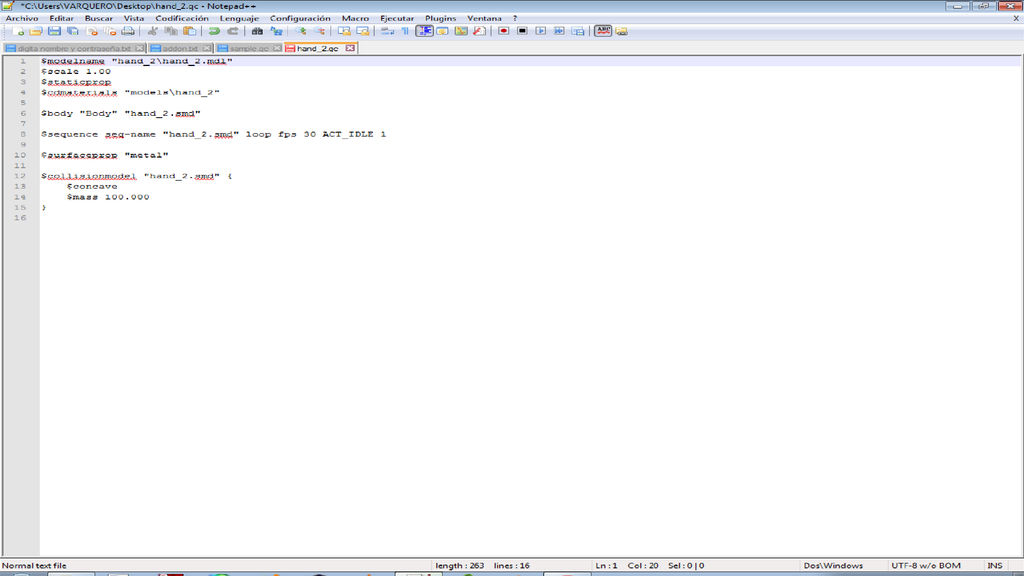Click the Zoom Out toolbar icon
Viewport: 1024px width, 576px height.
[319, 31]
